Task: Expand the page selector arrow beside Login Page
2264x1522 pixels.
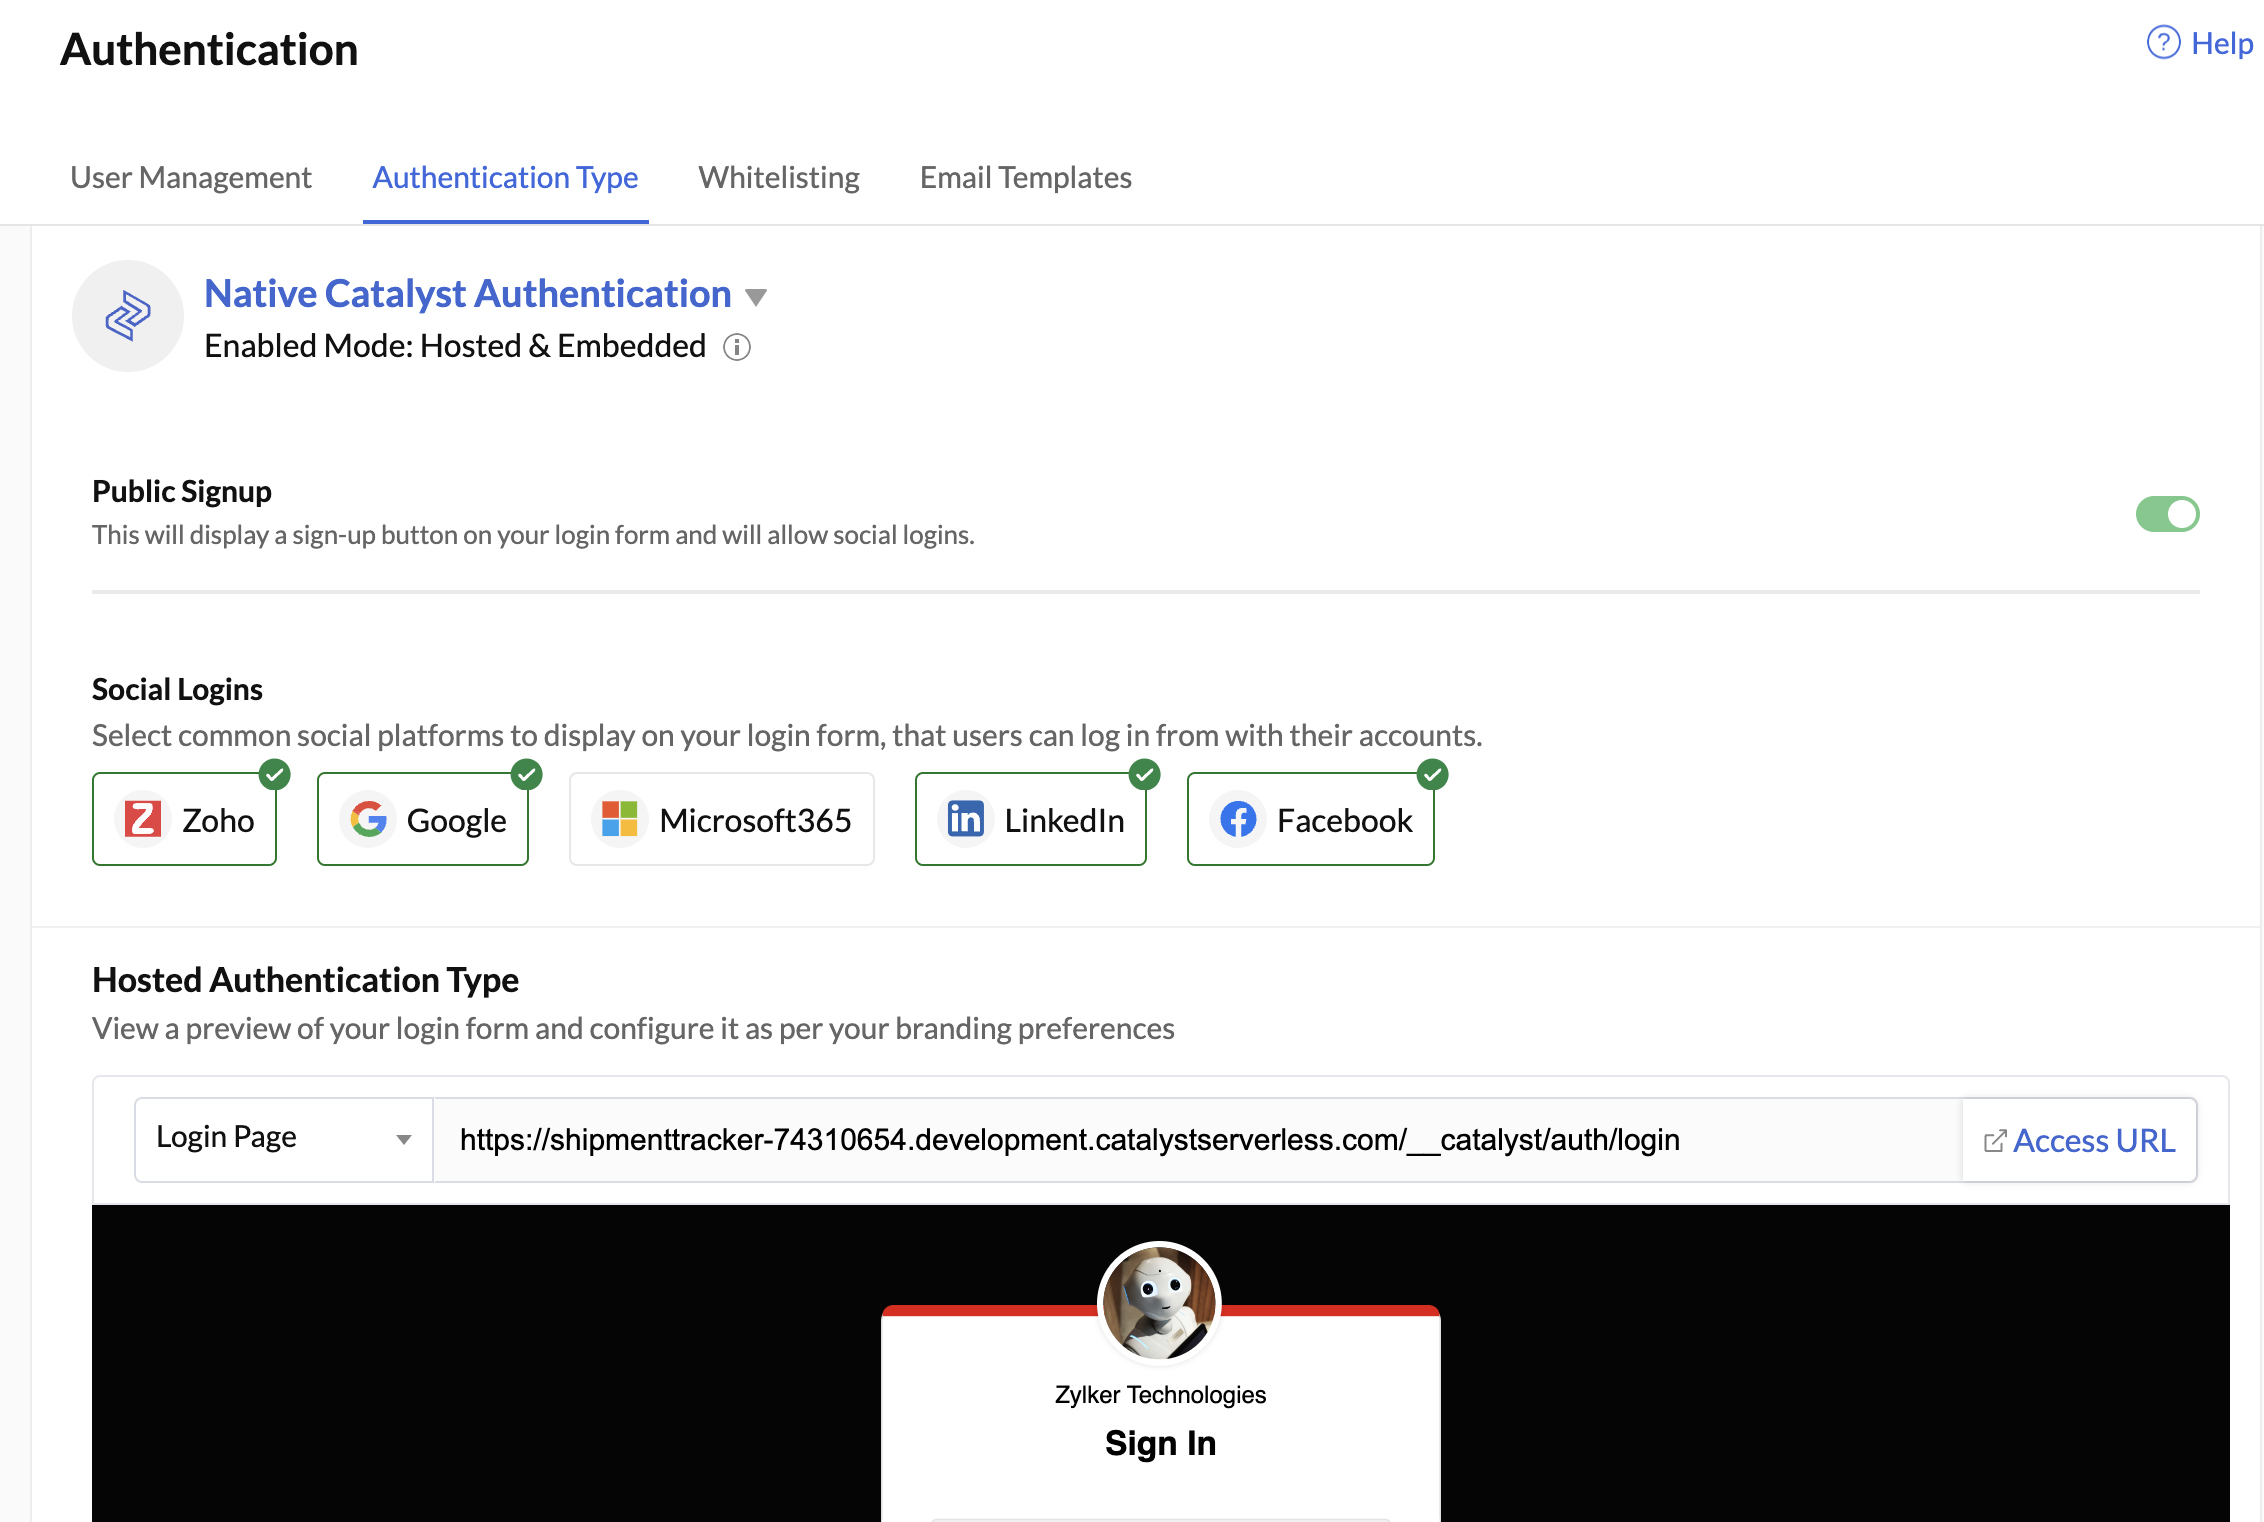Action: [x=404, y=1139]
